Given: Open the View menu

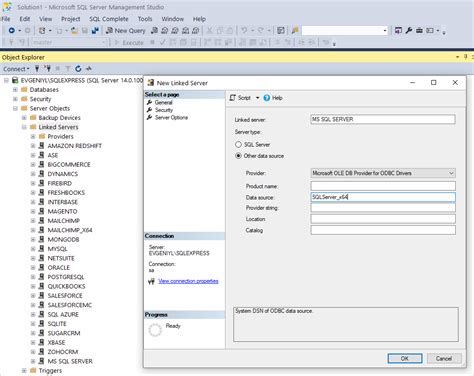Looking at the screenshot, I should (45, 19).
